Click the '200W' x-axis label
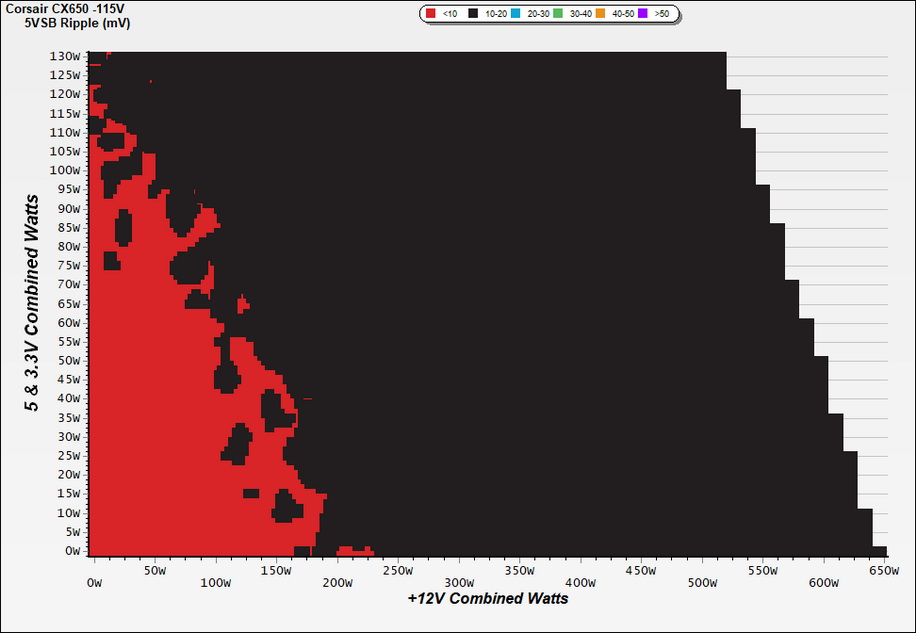 (337, 583)
